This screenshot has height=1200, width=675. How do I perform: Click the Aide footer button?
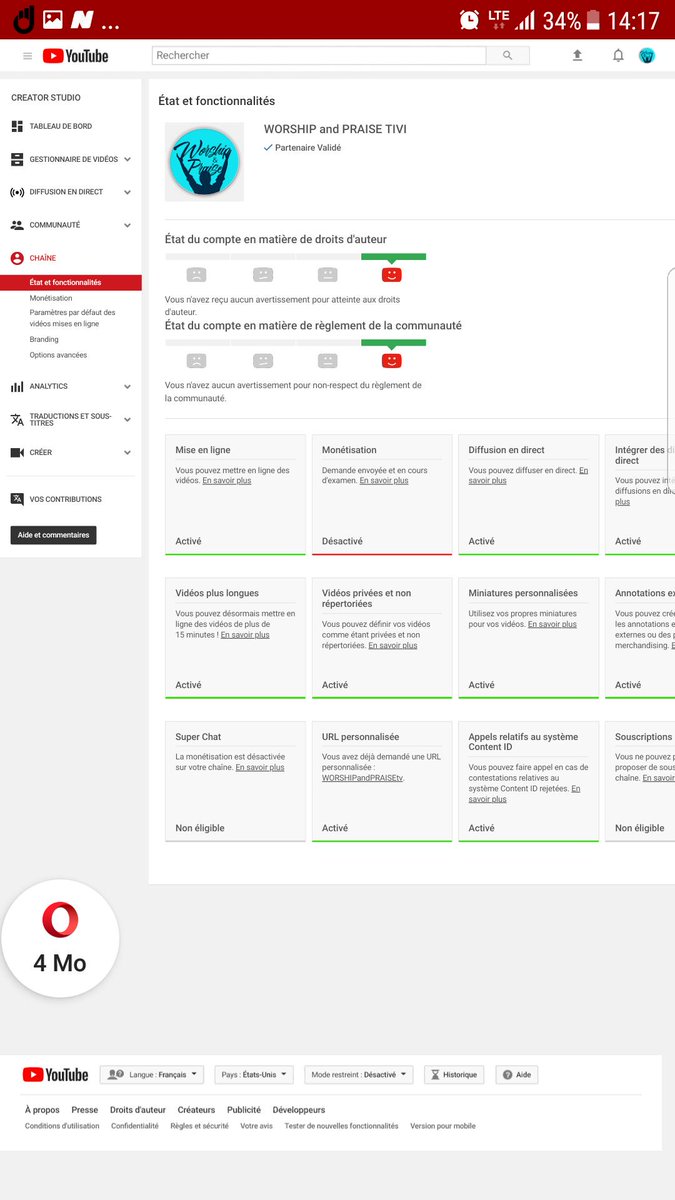pos(517,1075)
